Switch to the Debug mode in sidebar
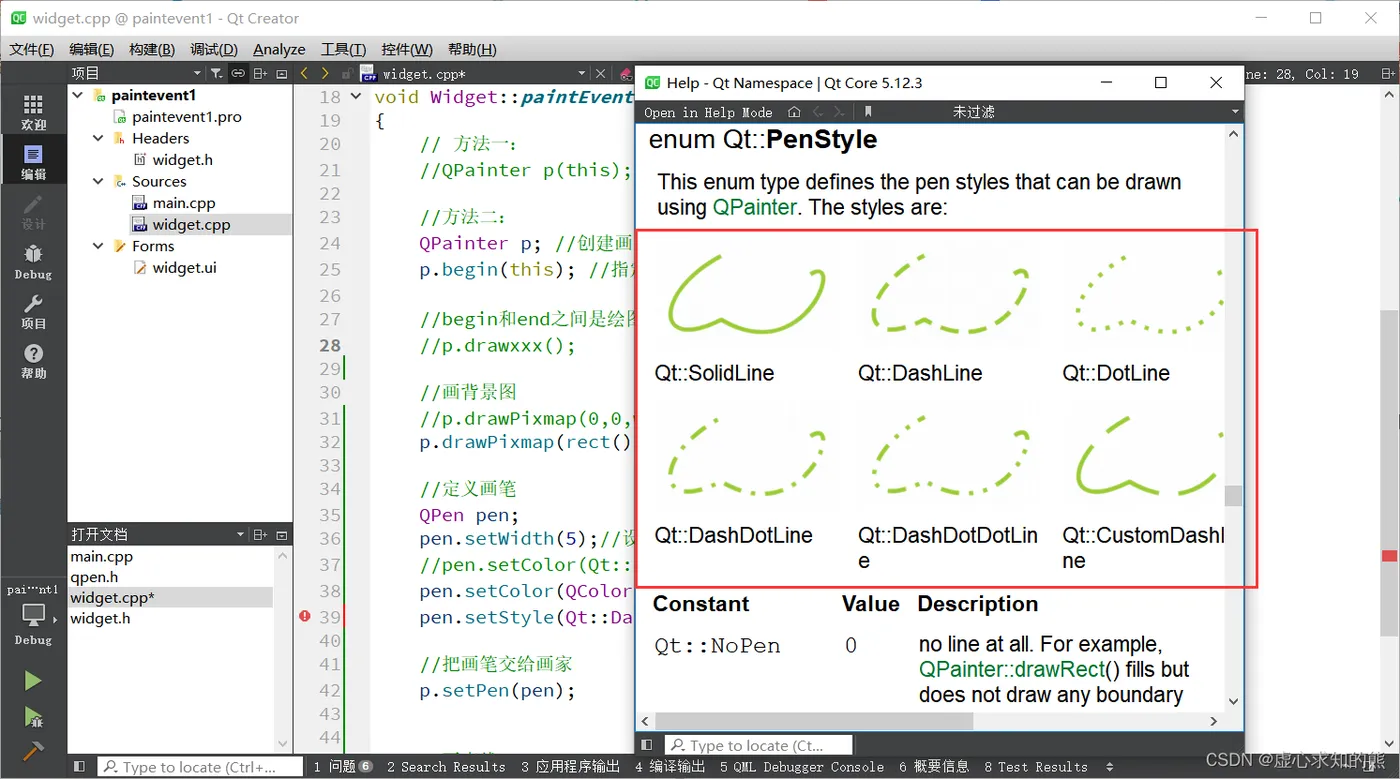The width and height of the screenshot is (1400, 779). [x=33, y=261]
